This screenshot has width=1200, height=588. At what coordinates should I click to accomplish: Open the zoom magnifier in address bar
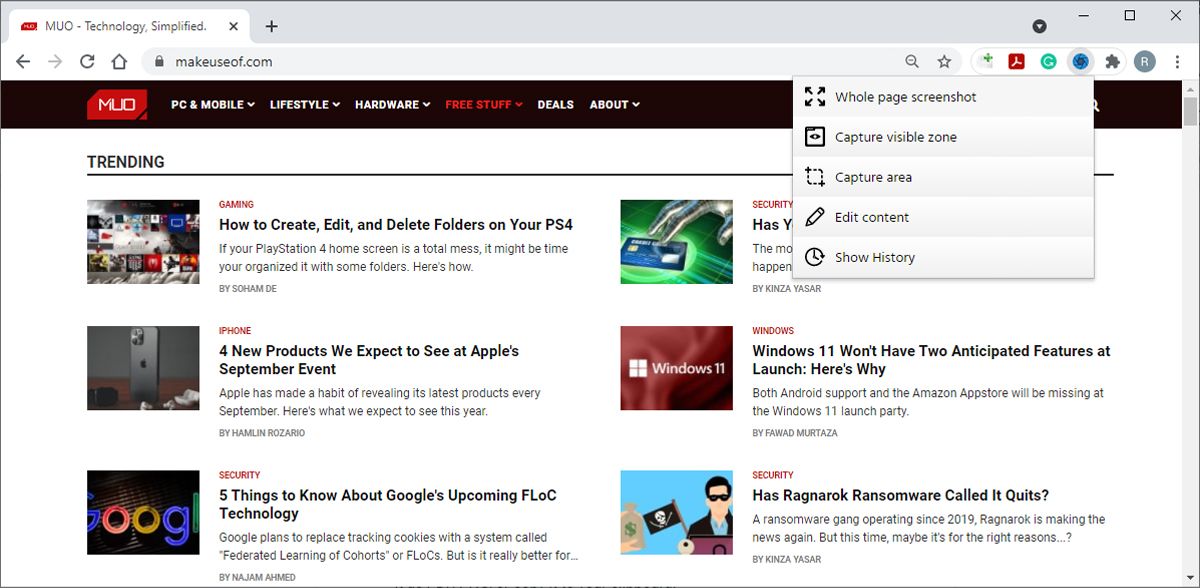(912, 62)
